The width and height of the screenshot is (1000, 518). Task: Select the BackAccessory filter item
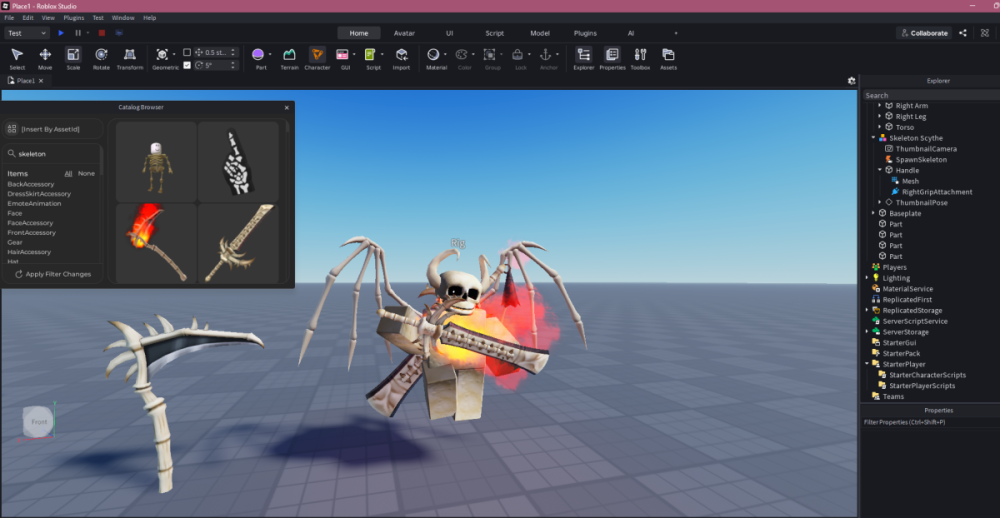[31, 184]
